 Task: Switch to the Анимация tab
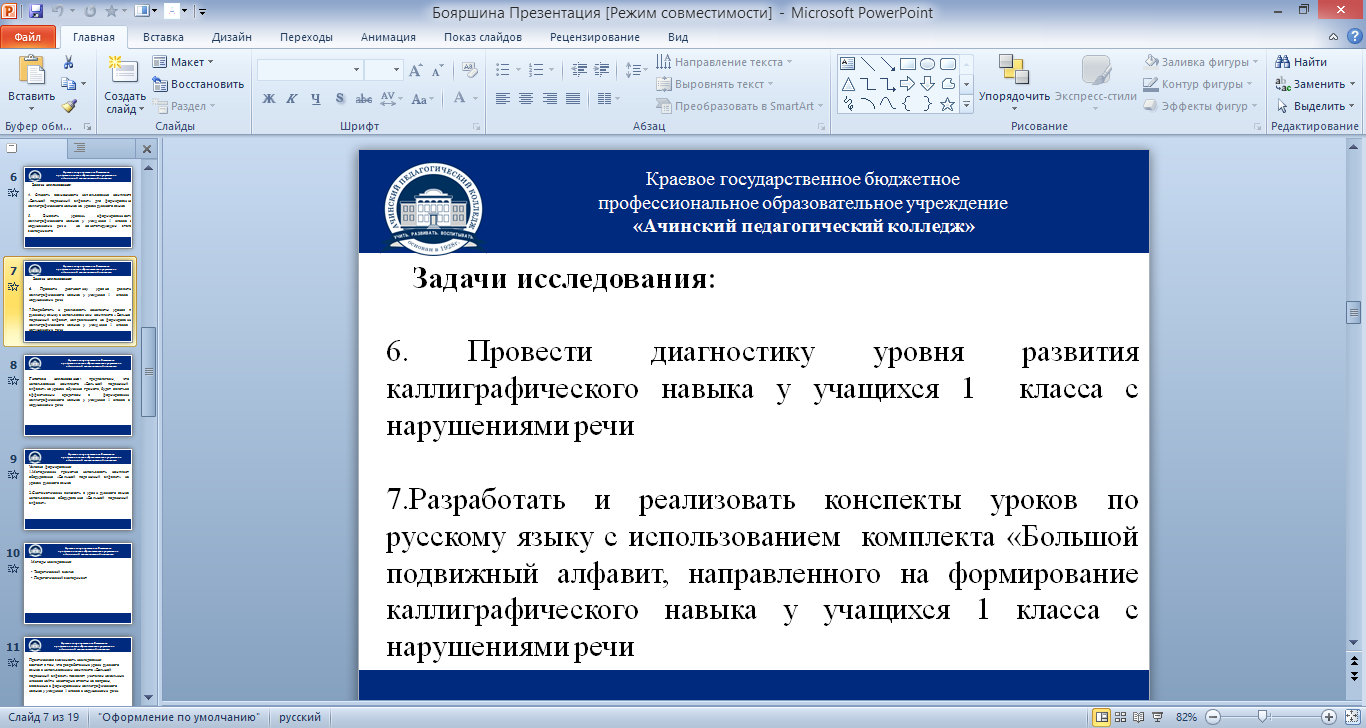[x=390, y=37]
